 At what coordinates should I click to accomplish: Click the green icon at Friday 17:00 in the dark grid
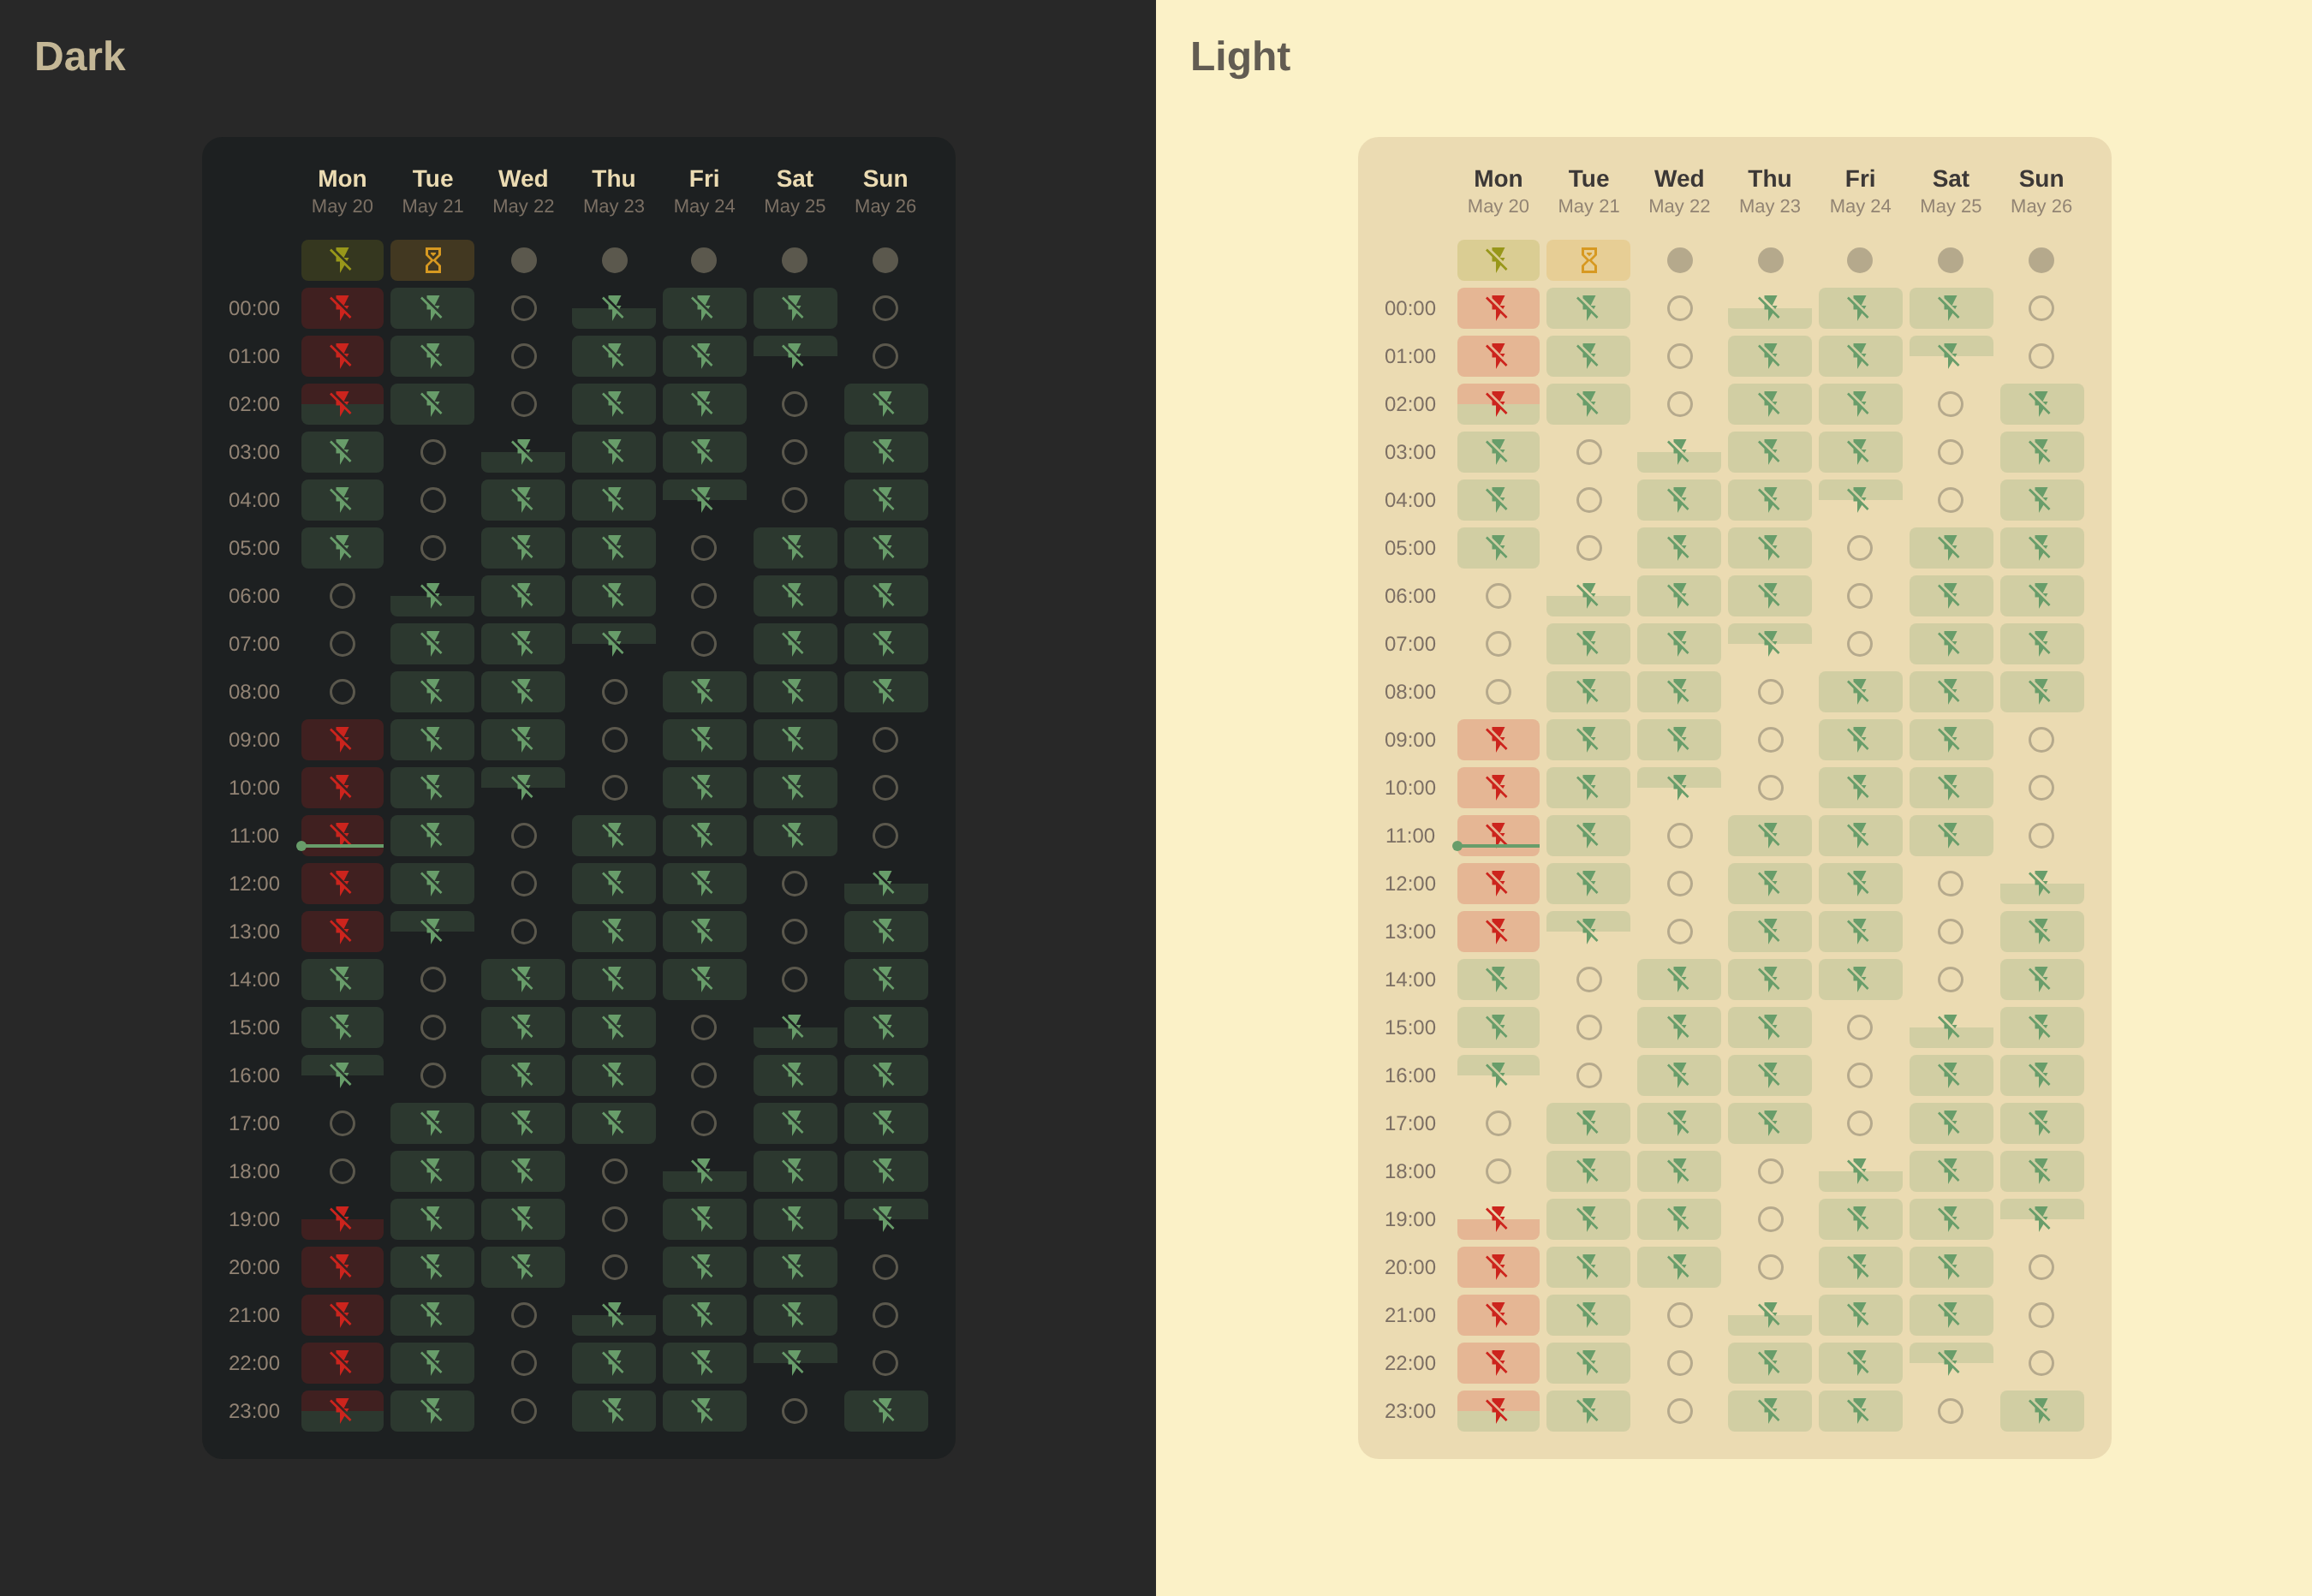click(704, 1123)
